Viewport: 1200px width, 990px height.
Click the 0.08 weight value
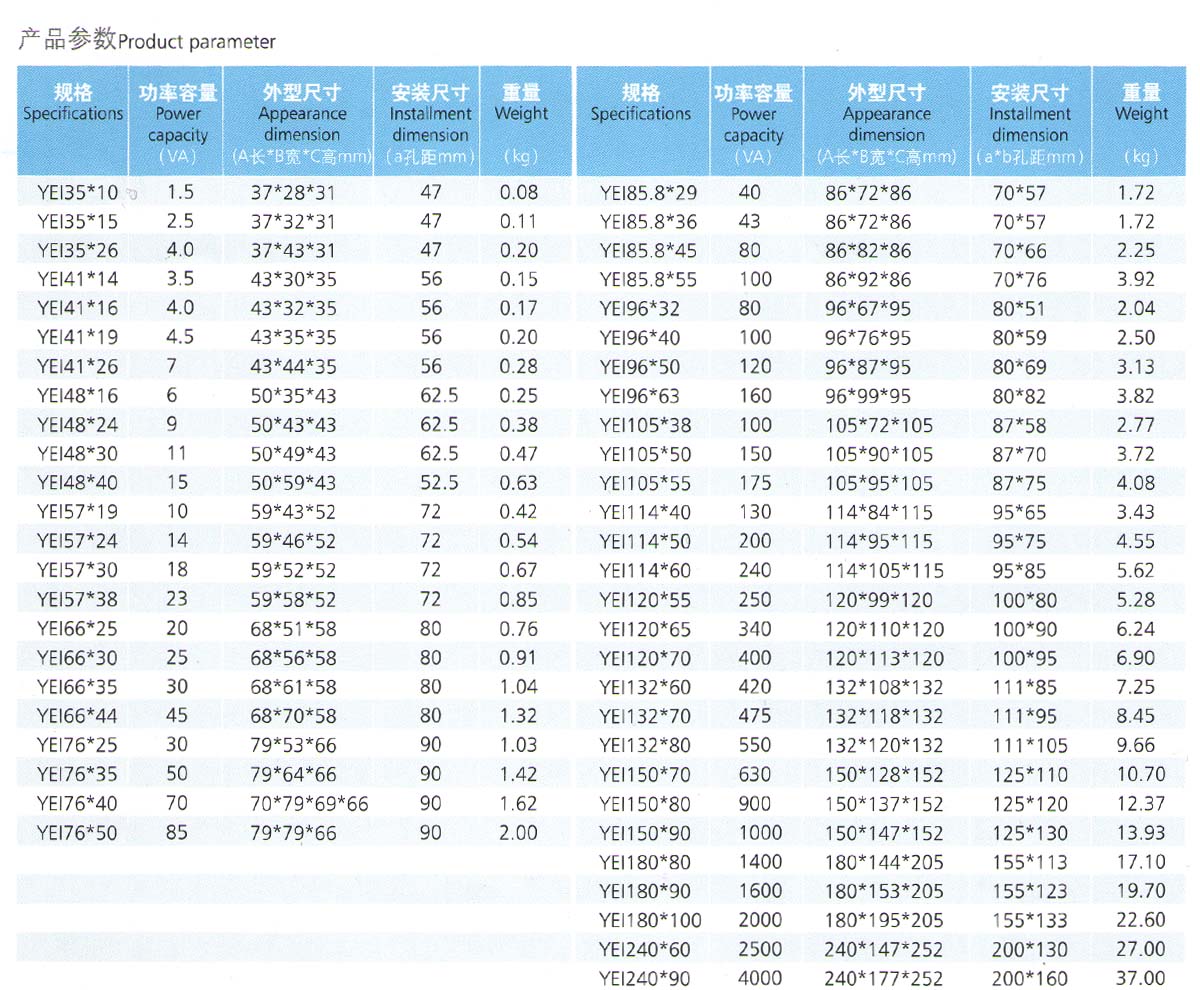click(518, 192)
